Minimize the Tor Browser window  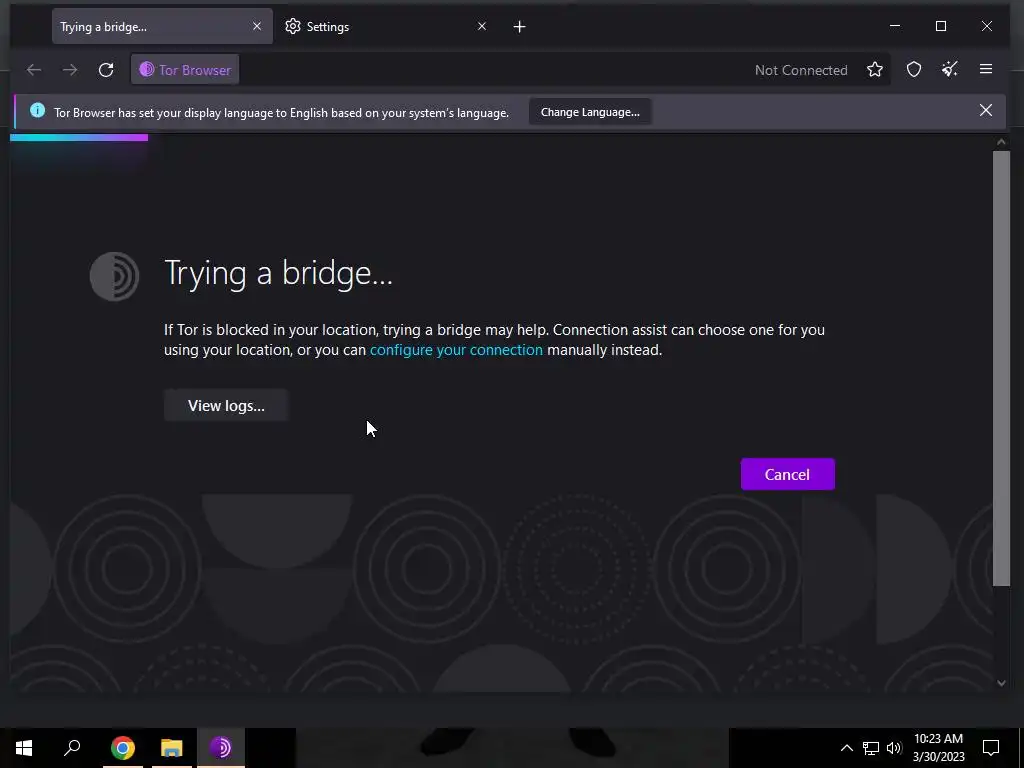tap(895, 26)
